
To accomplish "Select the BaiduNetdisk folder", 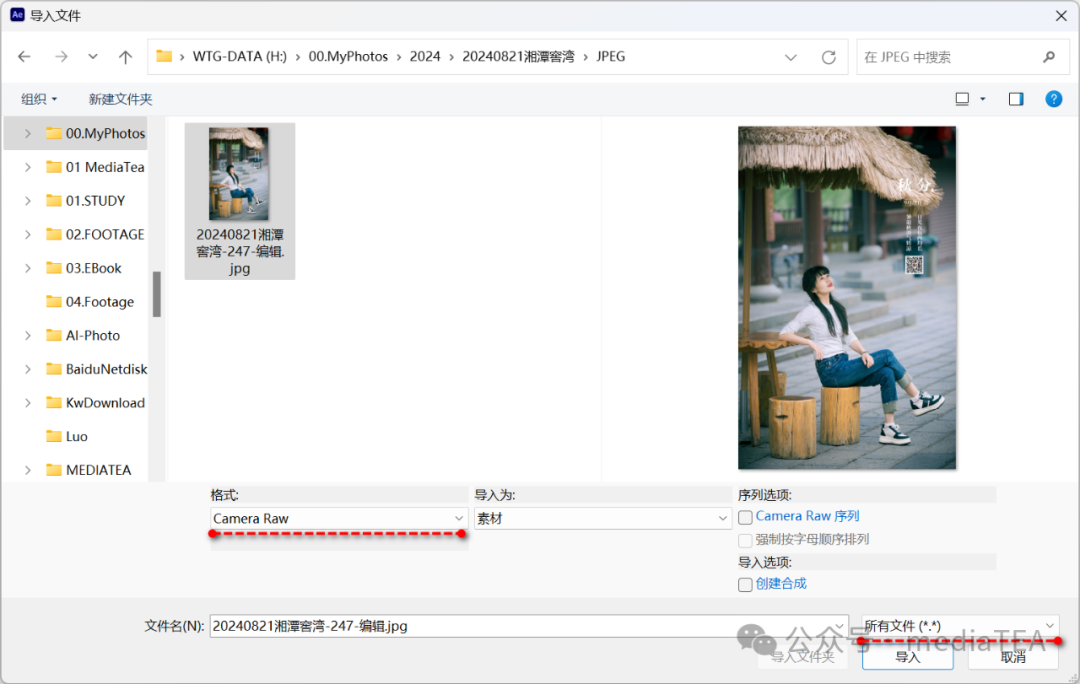I will pos(96,369).
